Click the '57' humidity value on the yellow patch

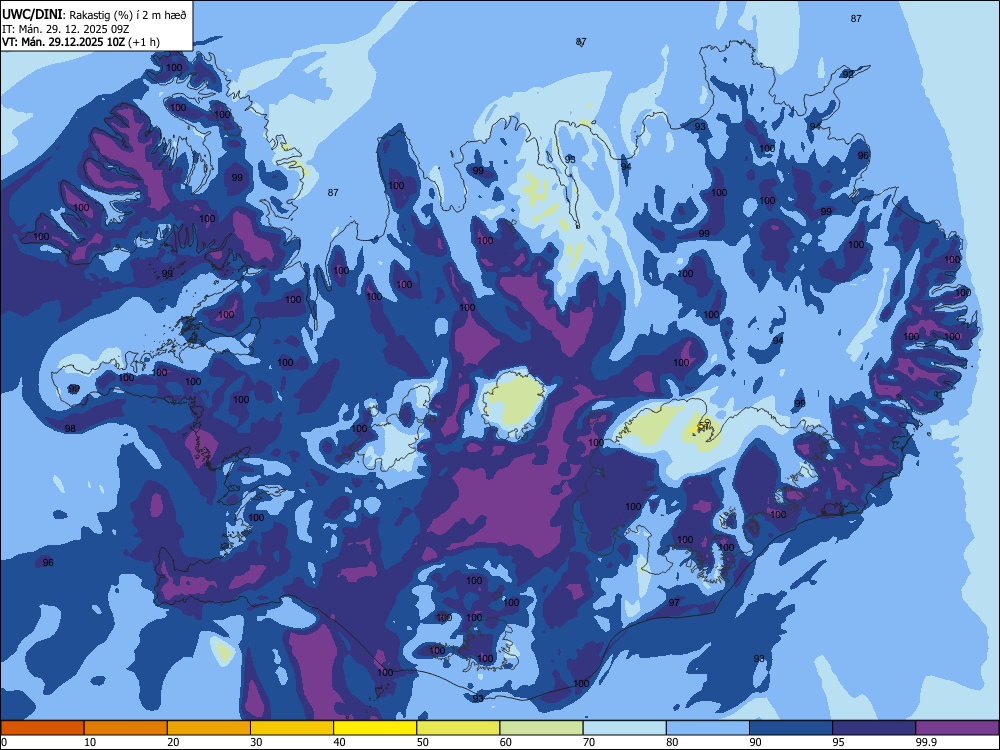tap(704, 425)
